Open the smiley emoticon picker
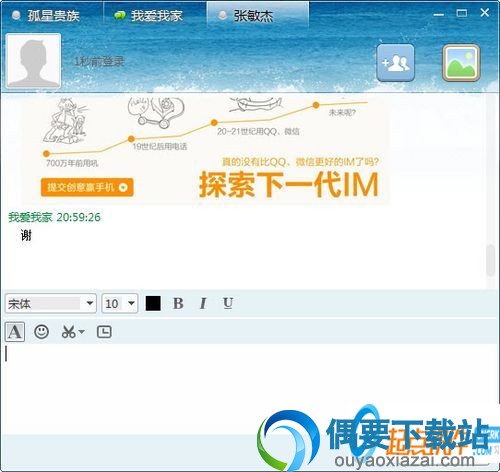This screenshot has height=472, width=500. click(41, 332)
